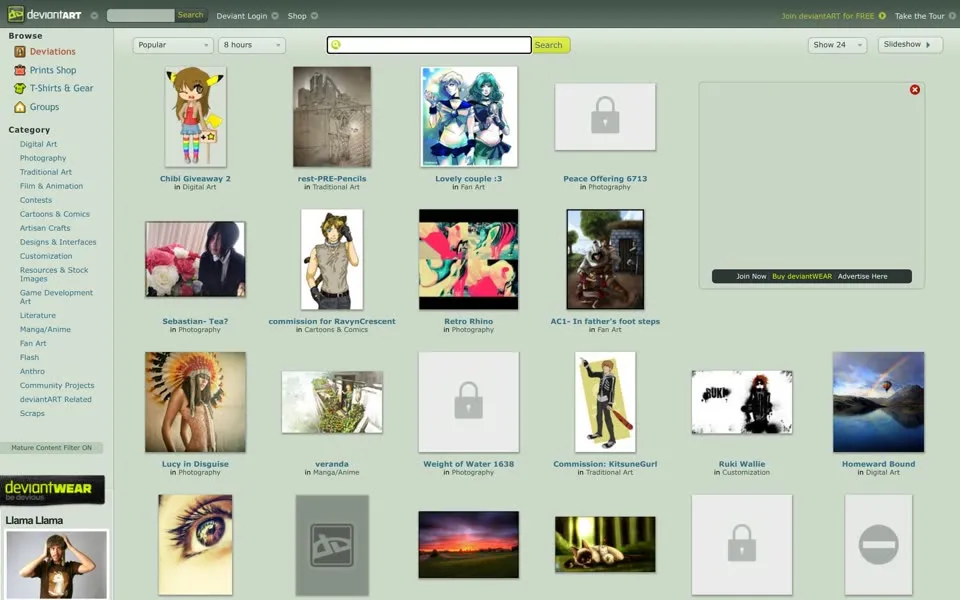The height and width of the screenshot is (600, 960).
Task: Select the Photography category
Action: pyautogui.click(x=43, y=159)
